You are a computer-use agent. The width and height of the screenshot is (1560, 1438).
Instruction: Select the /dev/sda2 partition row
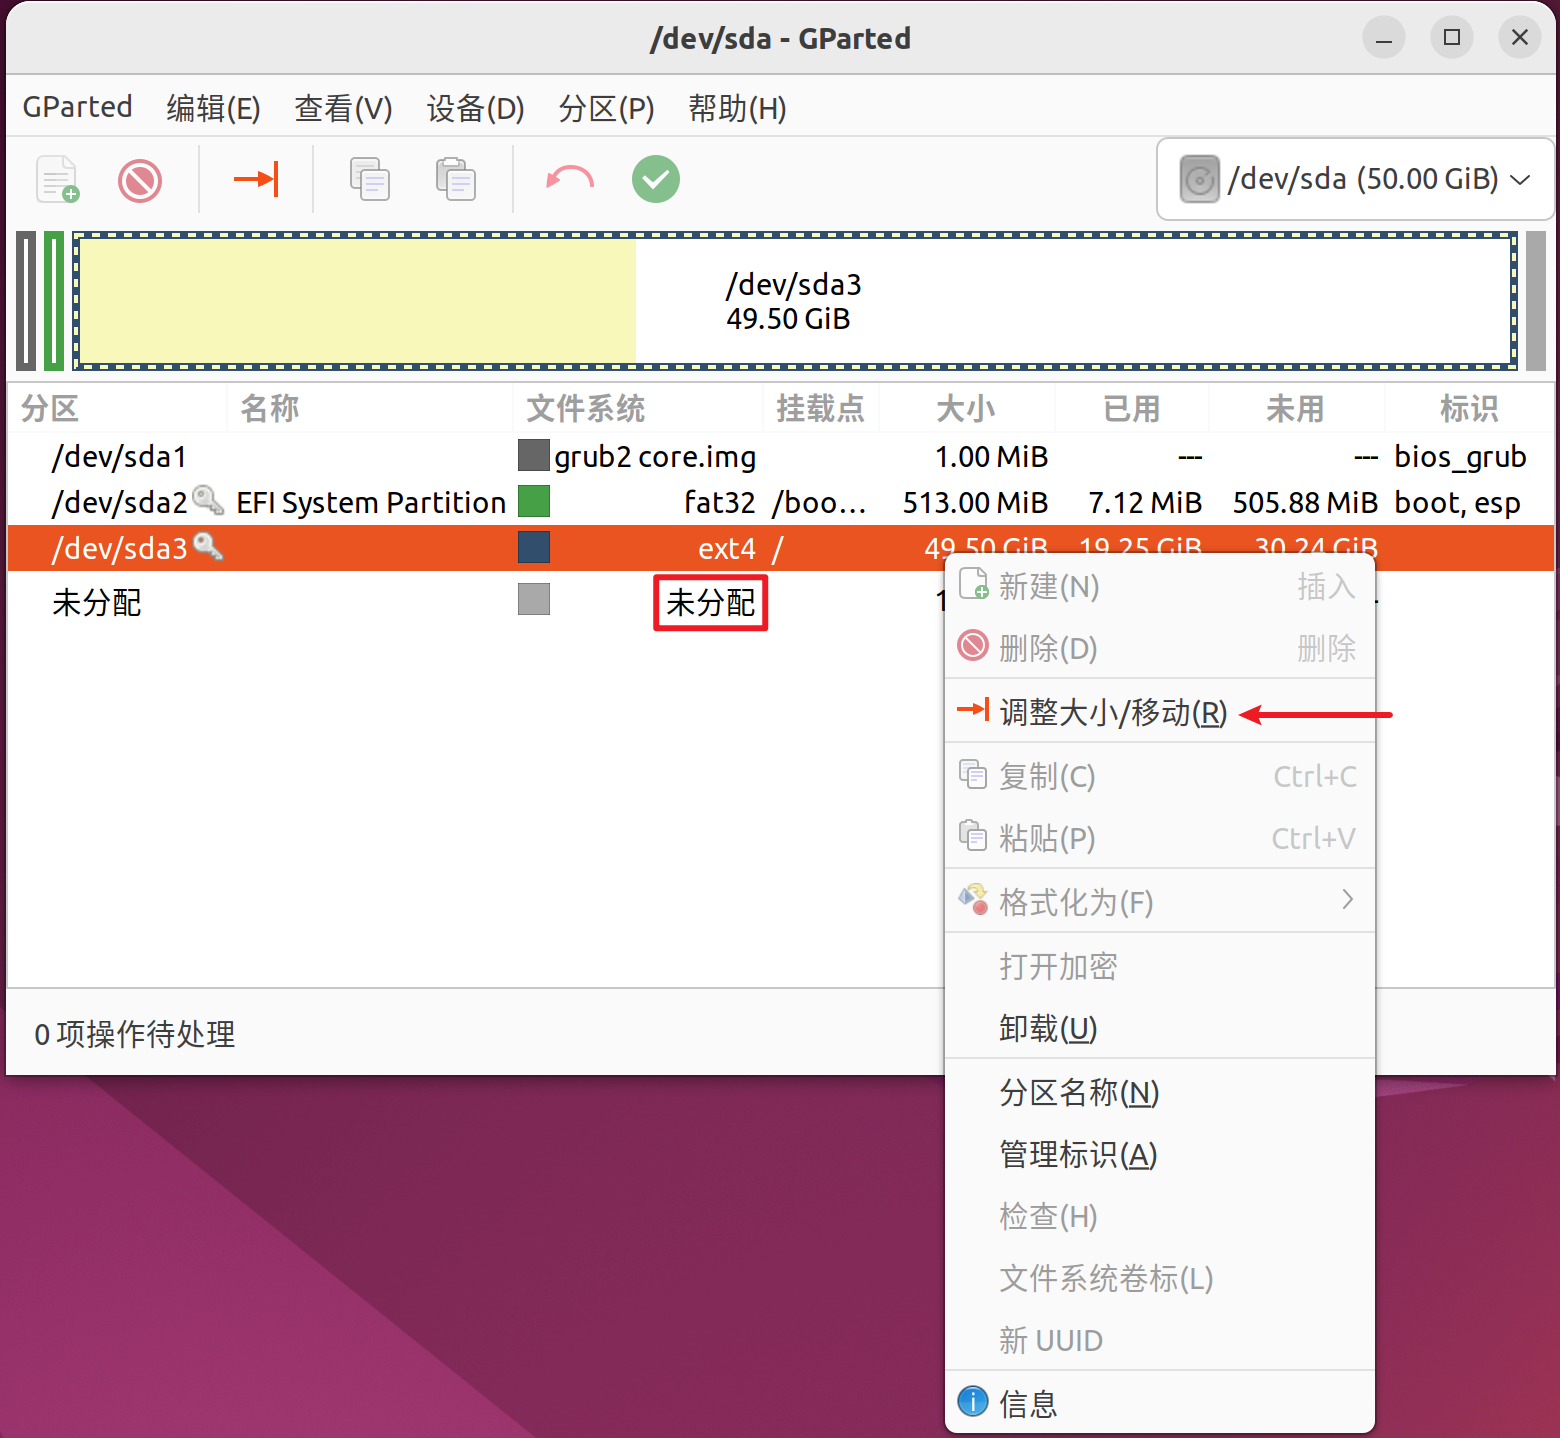coord(780,502)
